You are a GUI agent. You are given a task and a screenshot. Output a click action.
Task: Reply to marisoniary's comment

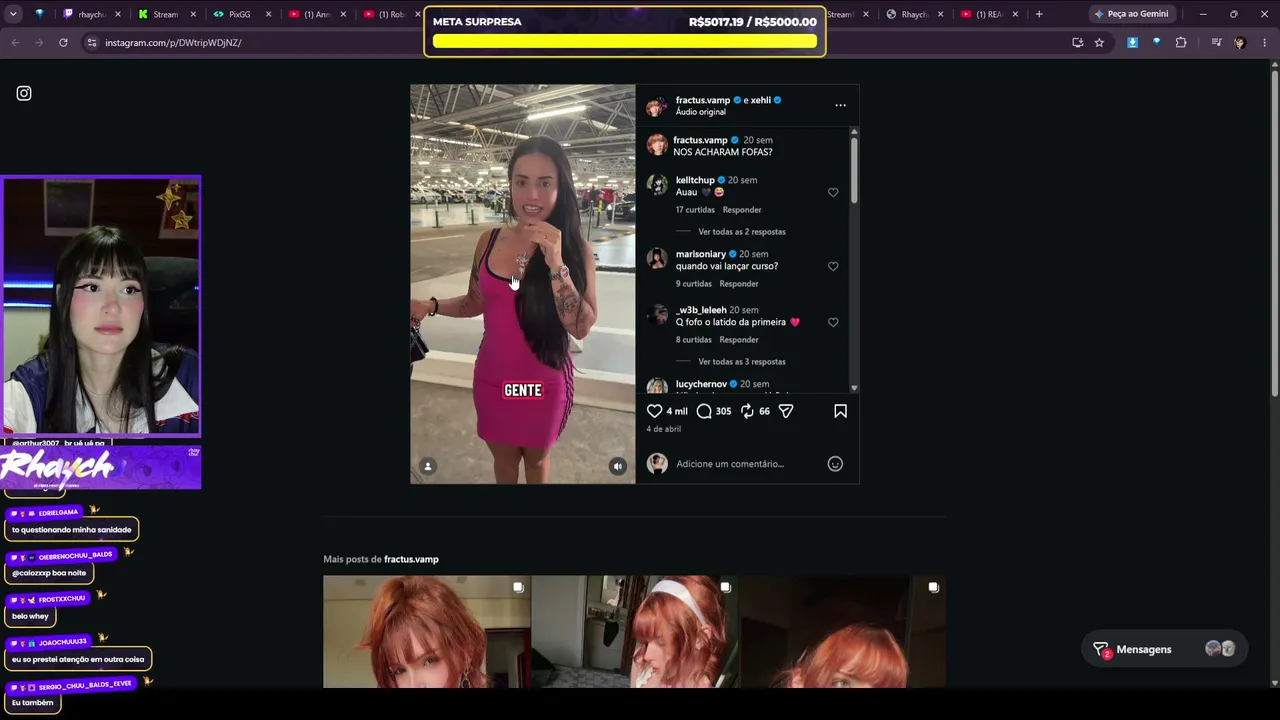(x=739, y=284)
